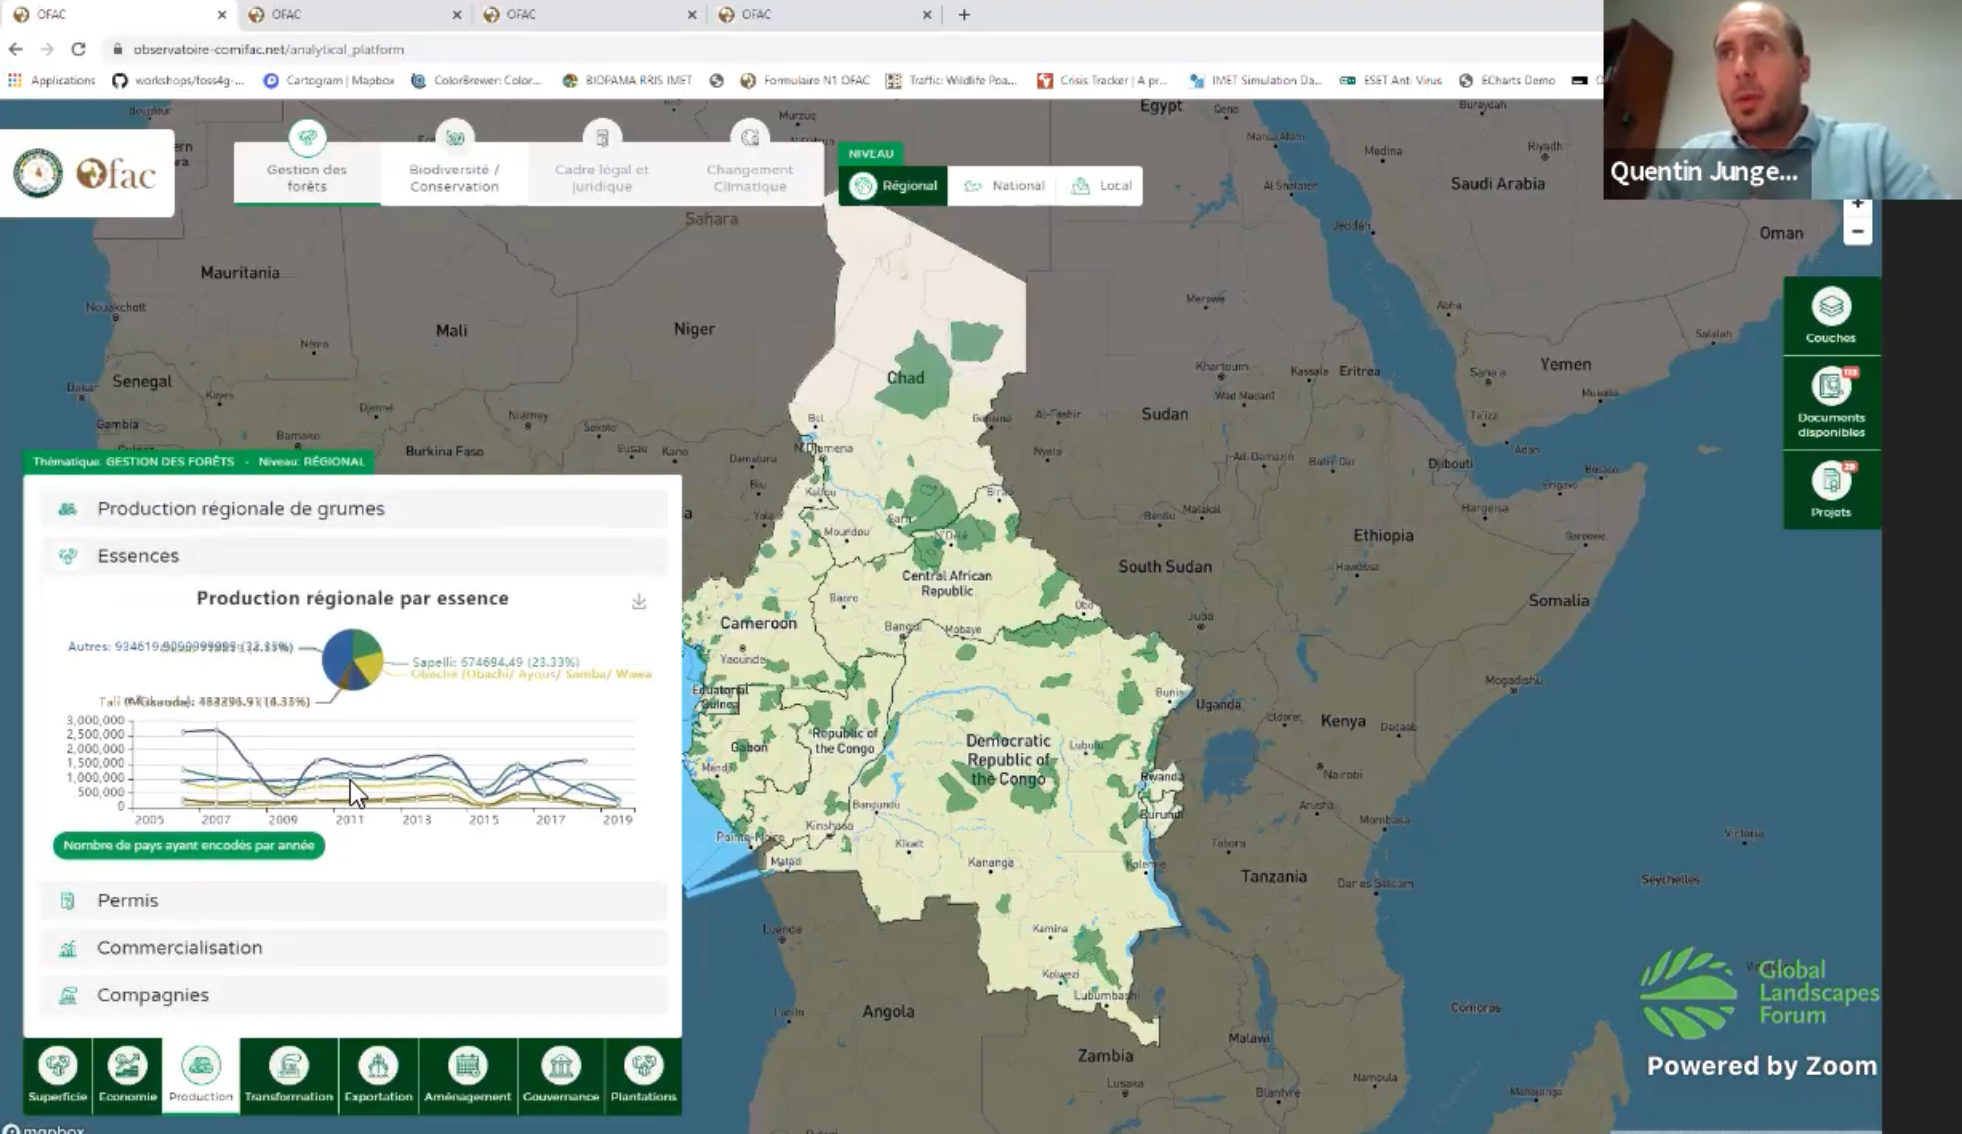Screen dimensions: 1962x1134
Task: Switch level to National
Action: [x=1003, y=185]
